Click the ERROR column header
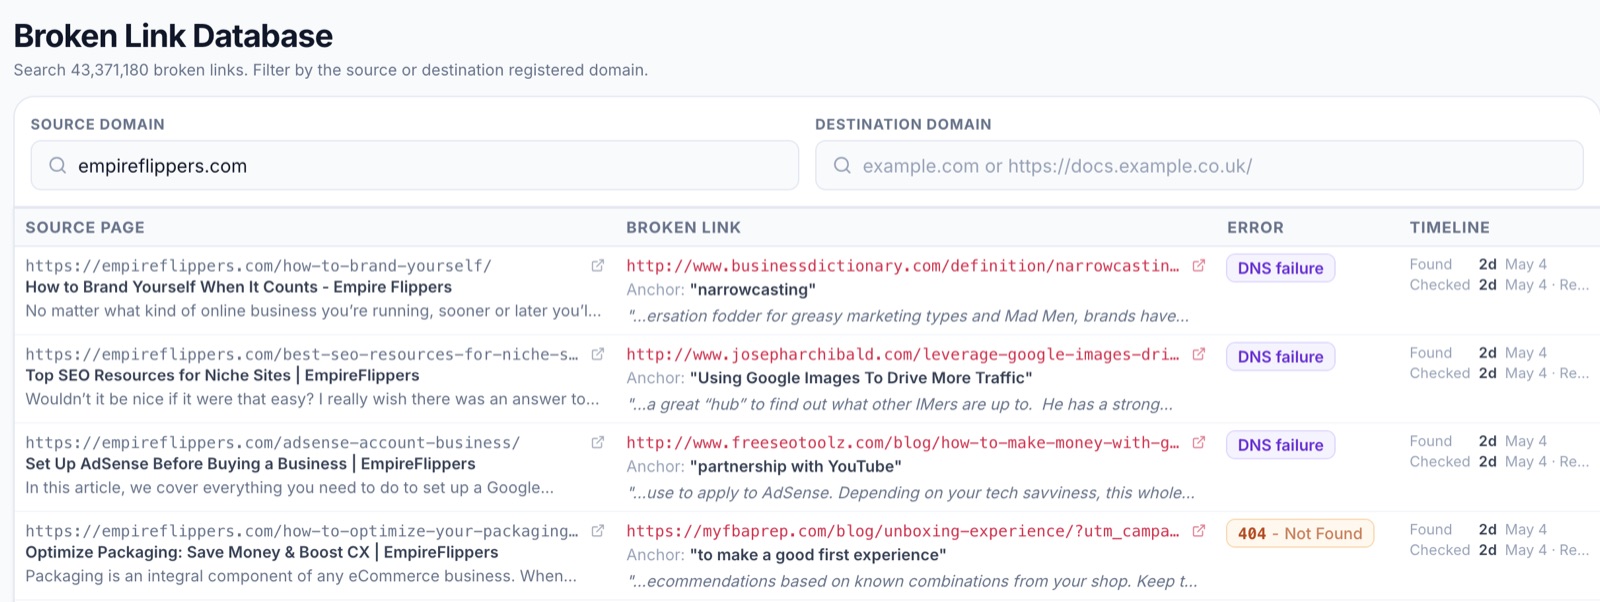This screenshot has height=602, width=1600. 1255,227
